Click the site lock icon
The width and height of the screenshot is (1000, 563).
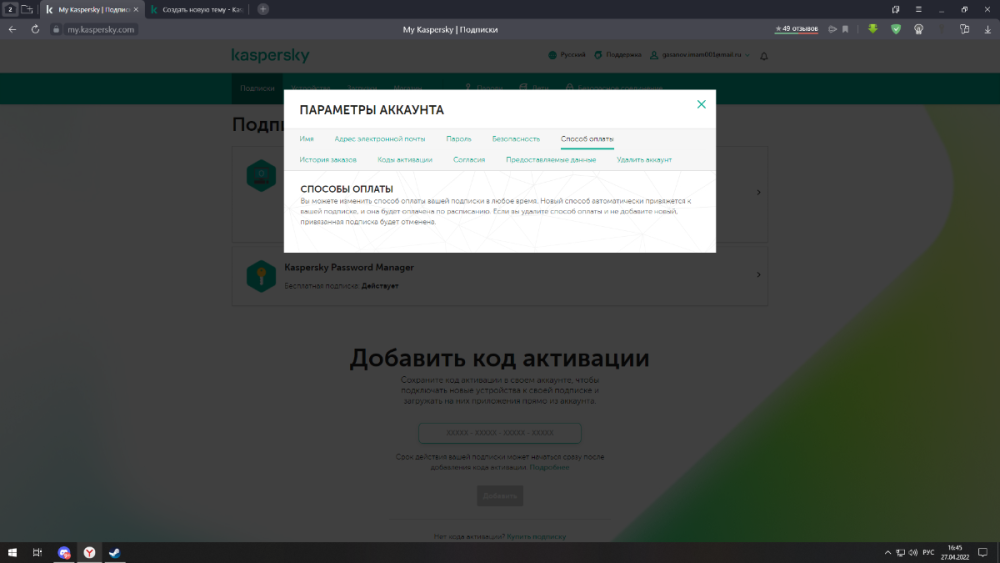tap(56, 29)
